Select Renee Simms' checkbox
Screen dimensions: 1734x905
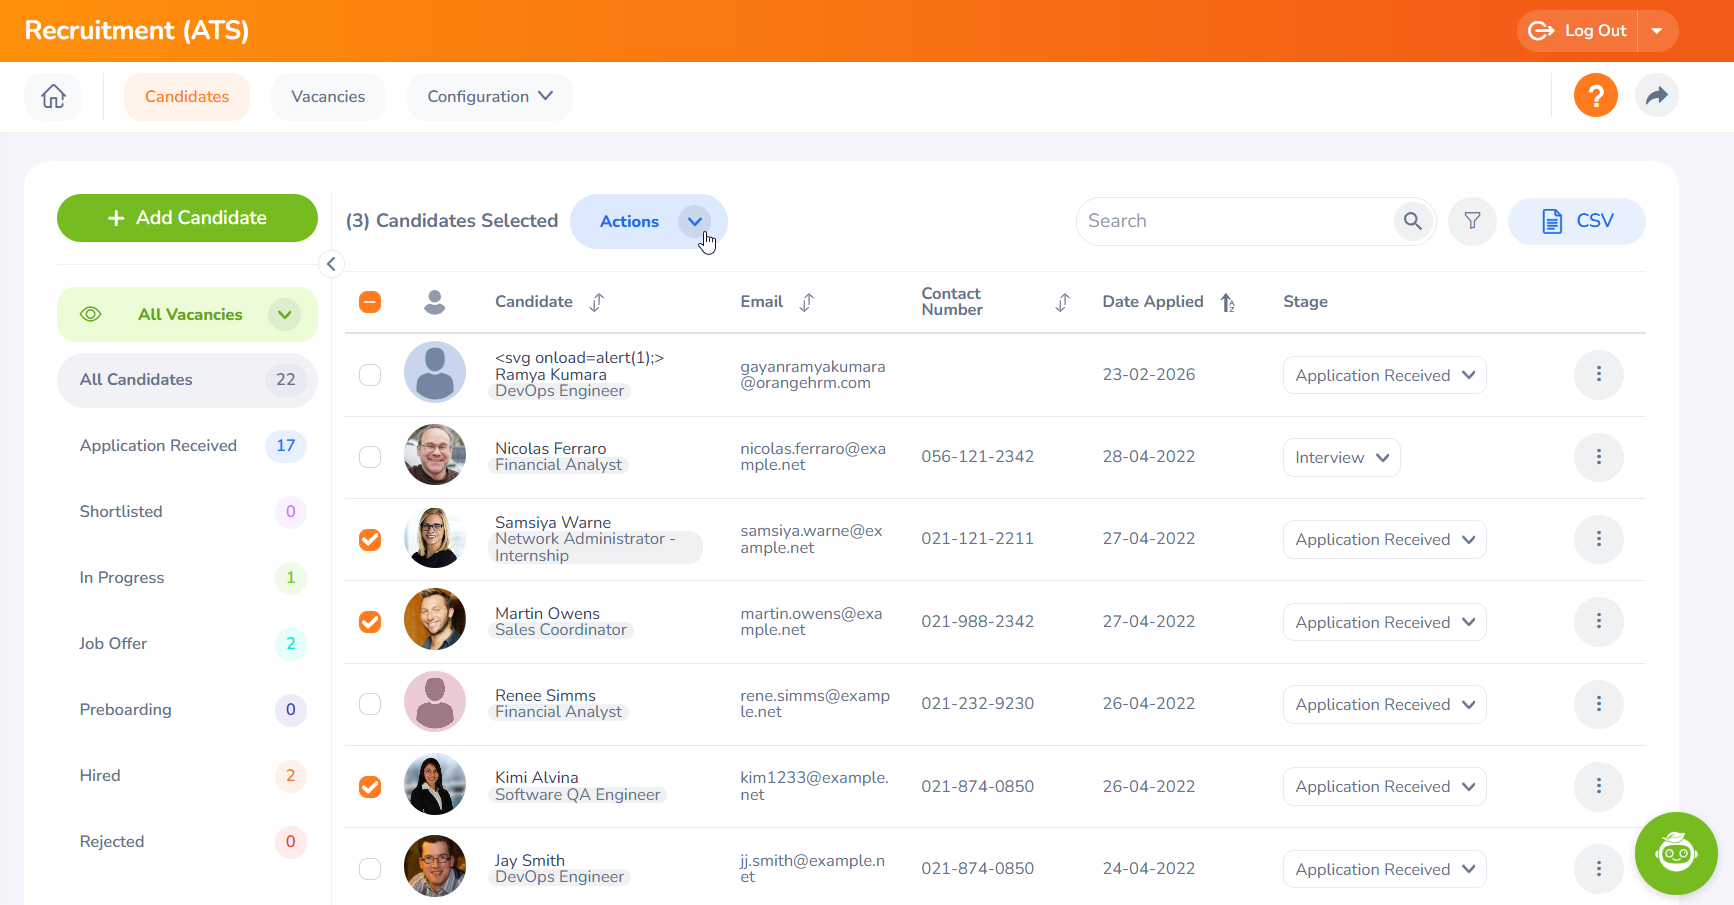370,704
